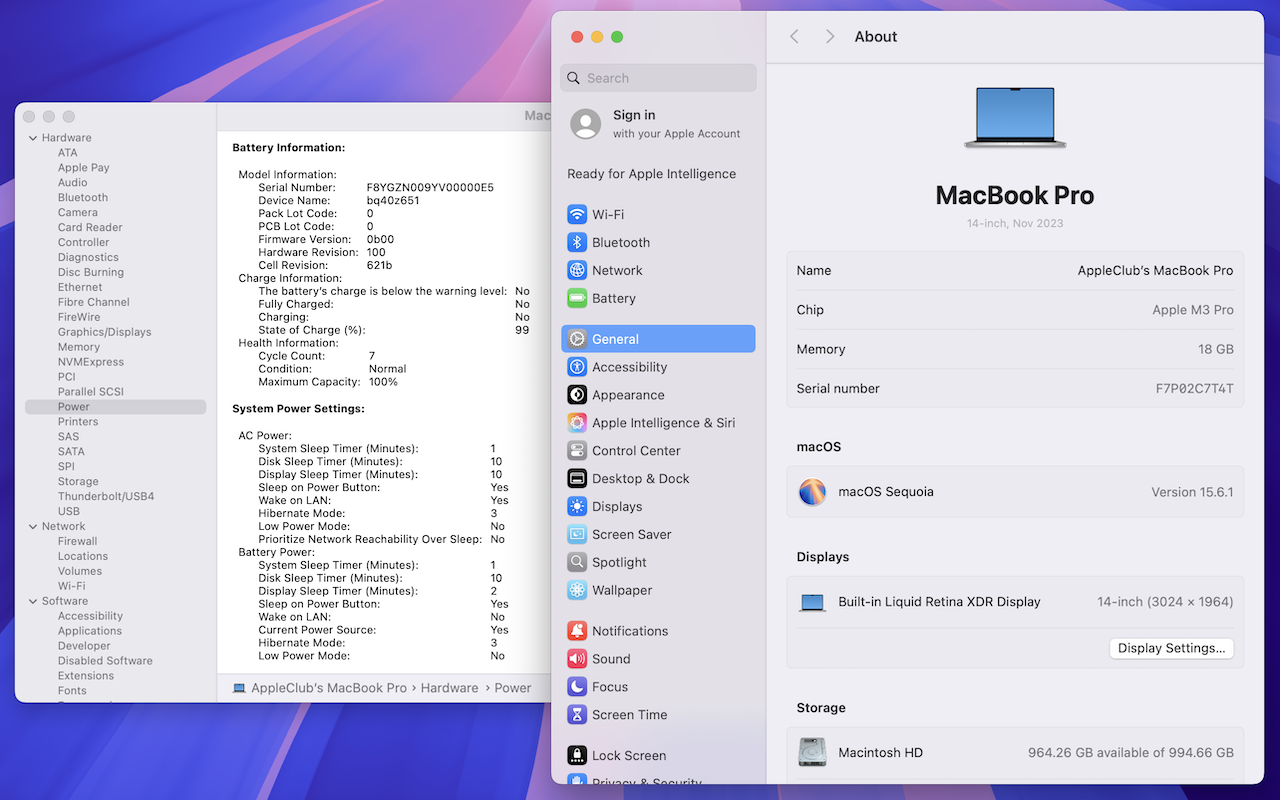
Task: Click the Network globe icon
Action: pos(577,270)
